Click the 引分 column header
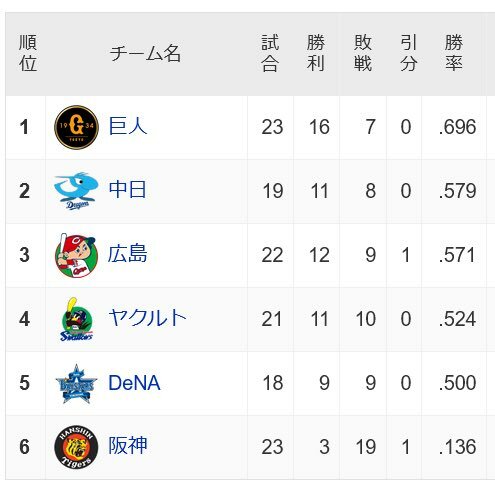Image resolution: width=495 pixels, height=489 pixels. click(x=408, y=53)
